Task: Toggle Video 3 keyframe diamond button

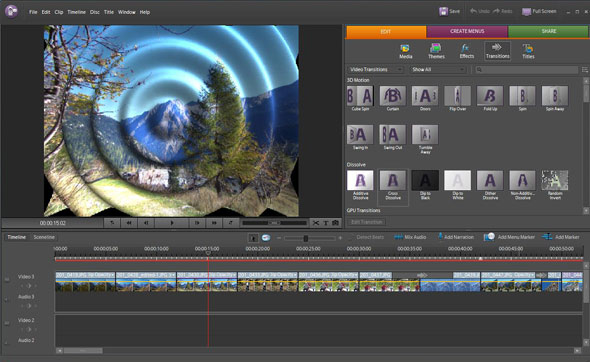Action: pos(29,286)
